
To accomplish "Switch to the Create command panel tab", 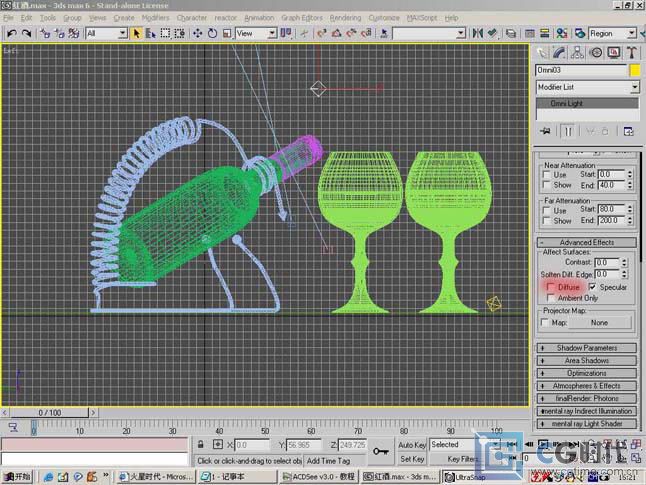I will (542, 53).
